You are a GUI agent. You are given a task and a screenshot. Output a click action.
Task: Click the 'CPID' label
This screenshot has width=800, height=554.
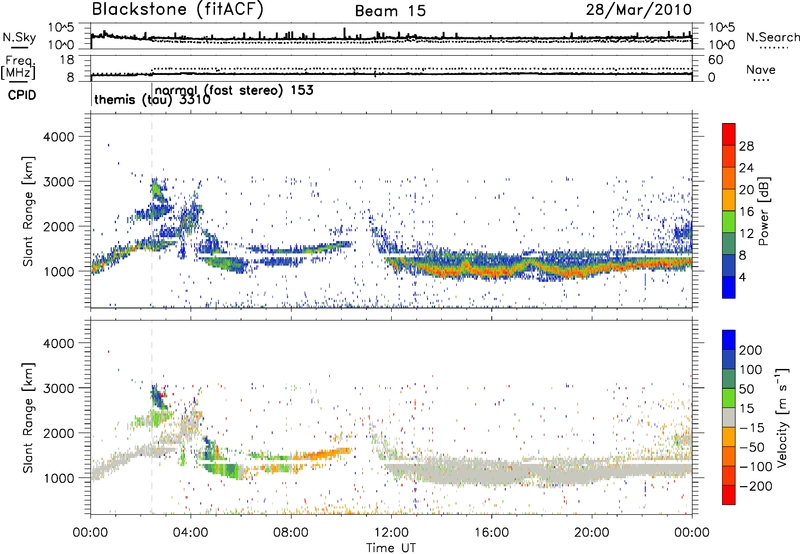coord(22,95)
